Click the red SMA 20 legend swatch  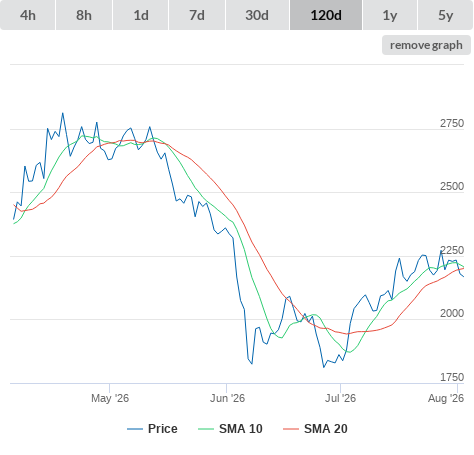pos(291,429)
